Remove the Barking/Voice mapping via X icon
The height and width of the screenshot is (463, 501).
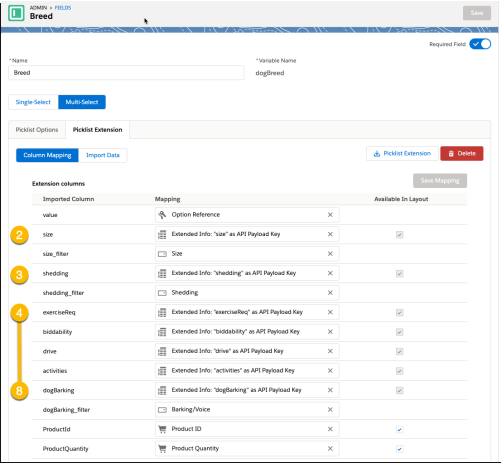coord(330,410)
